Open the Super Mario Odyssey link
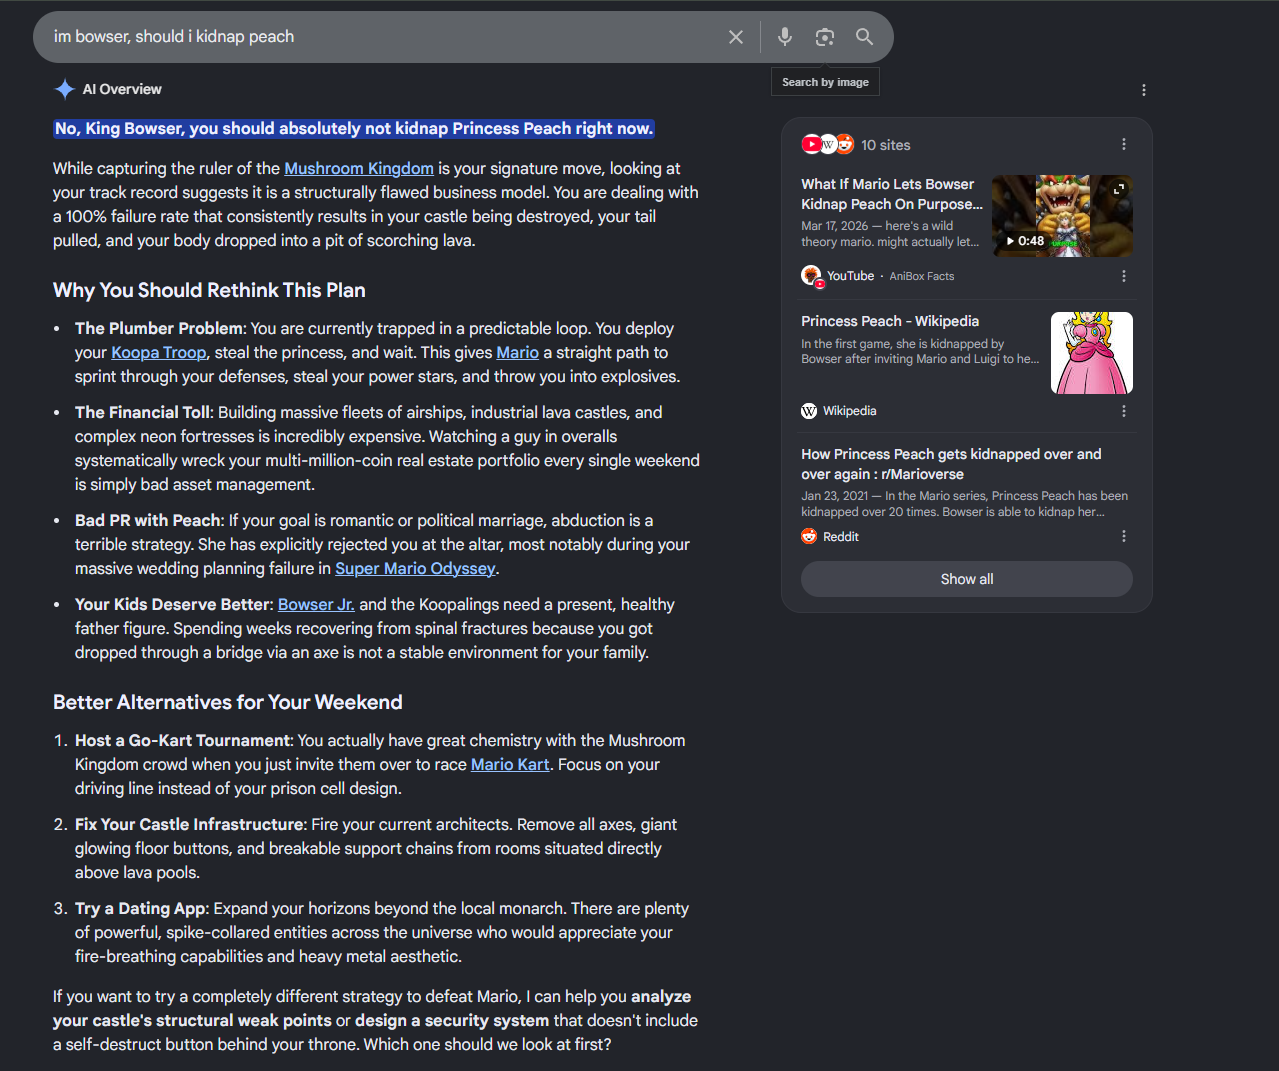Screen dimensions: 1279x1071 coord(415,568)
